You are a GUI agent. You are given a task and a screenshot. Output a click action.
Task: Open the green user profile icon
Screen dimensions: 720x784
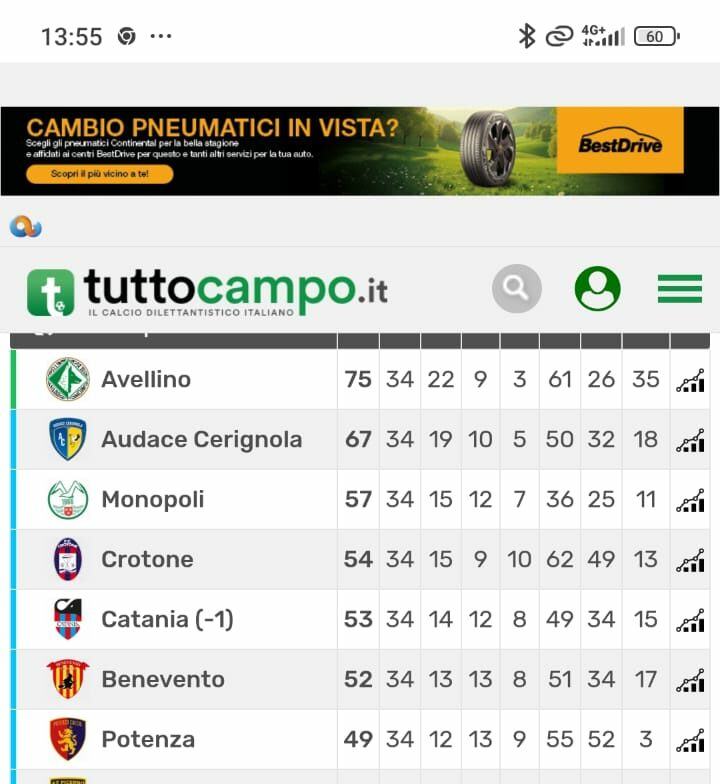tap(598, 288)
